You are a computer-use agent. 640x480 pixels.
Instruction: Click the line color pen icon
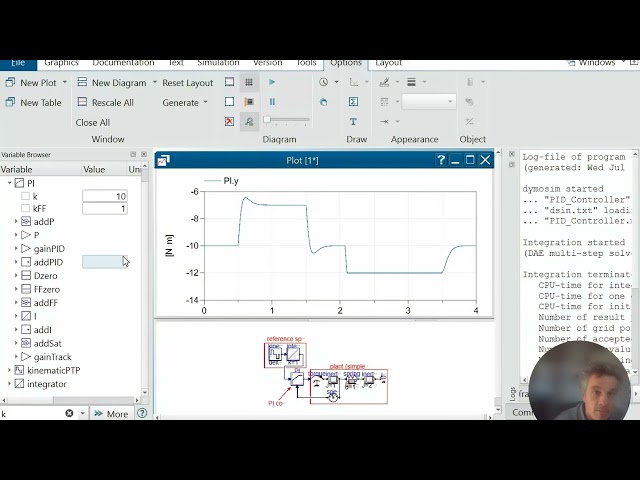(x=384, y=82)
